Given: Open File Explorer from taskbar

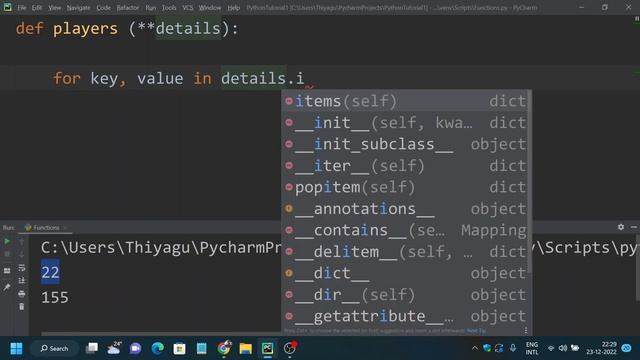Looking at the screenshot, I should [246, 348].
